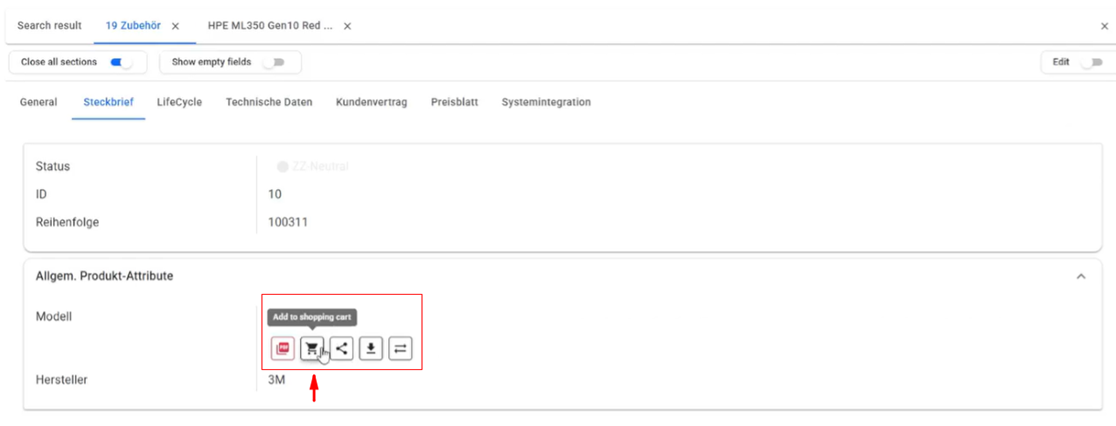The height and width of the screenshot is (426, 1116).
Task: Go to the Preisblatt tab
Action: 454,102
